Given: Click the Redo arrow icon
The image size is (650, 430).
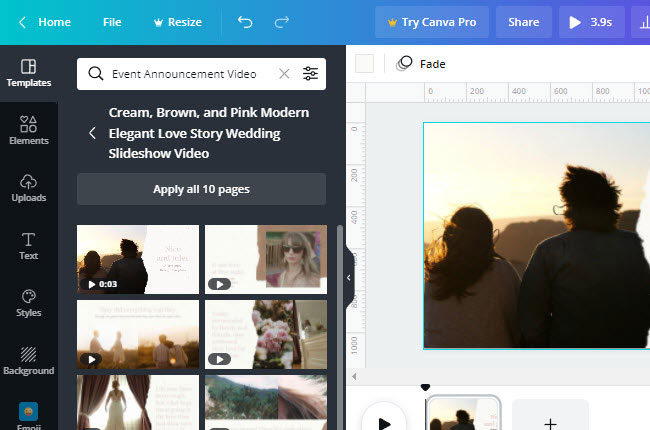Looking at the screenshot, I should [282, 22].
